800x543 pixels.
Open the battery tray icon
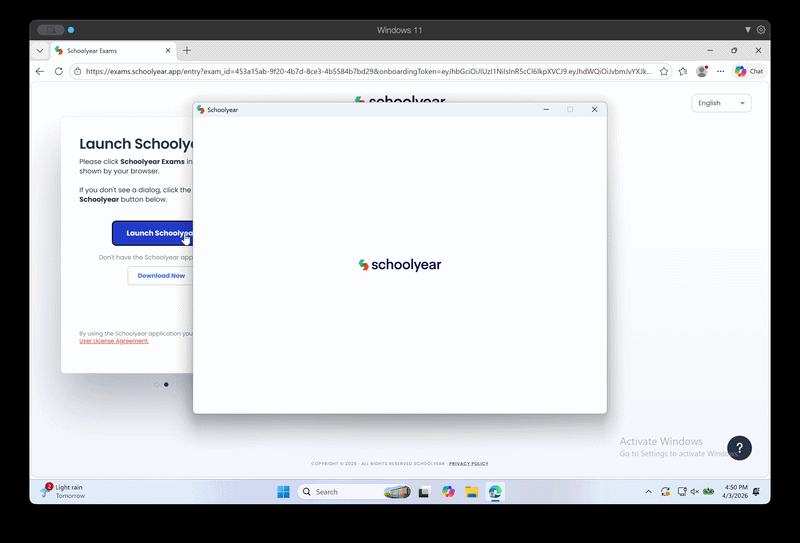(x=709, y=491)
